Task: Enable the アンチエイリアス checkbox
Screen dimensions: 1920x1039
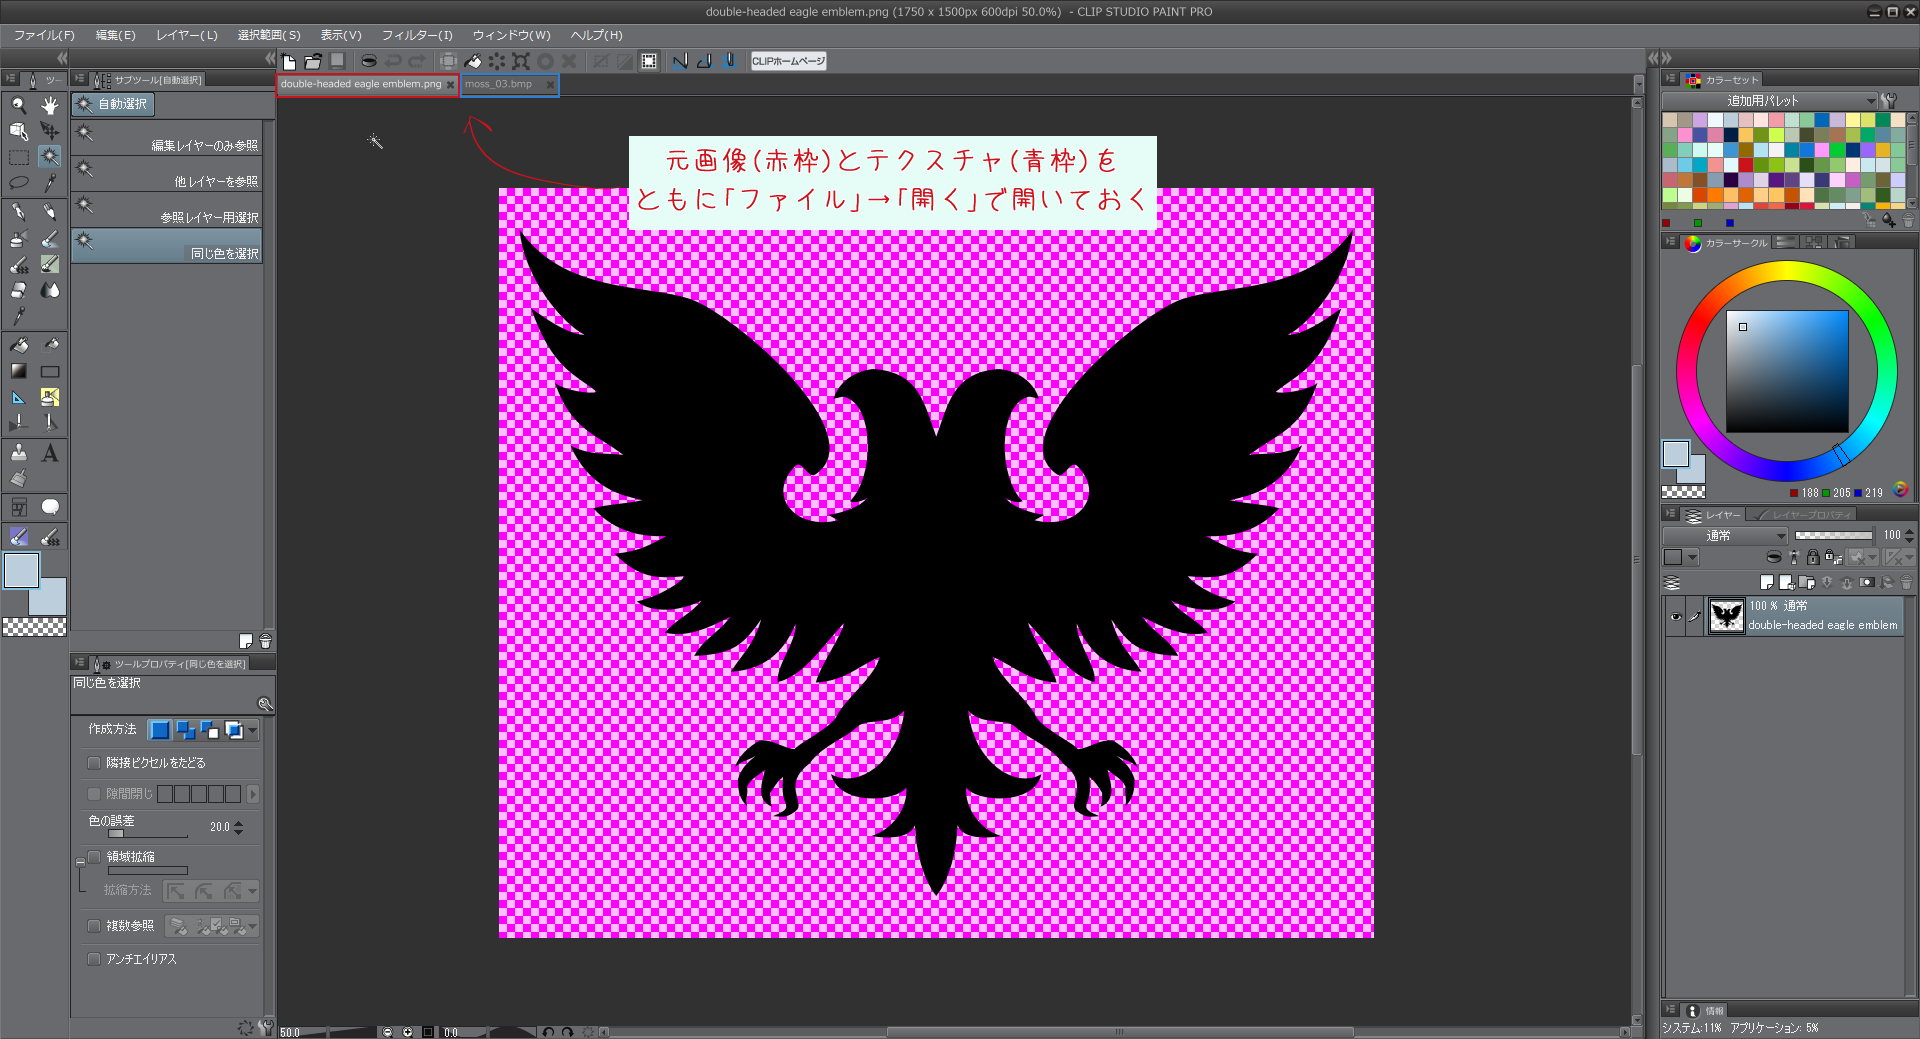Action: coord(94,959)
